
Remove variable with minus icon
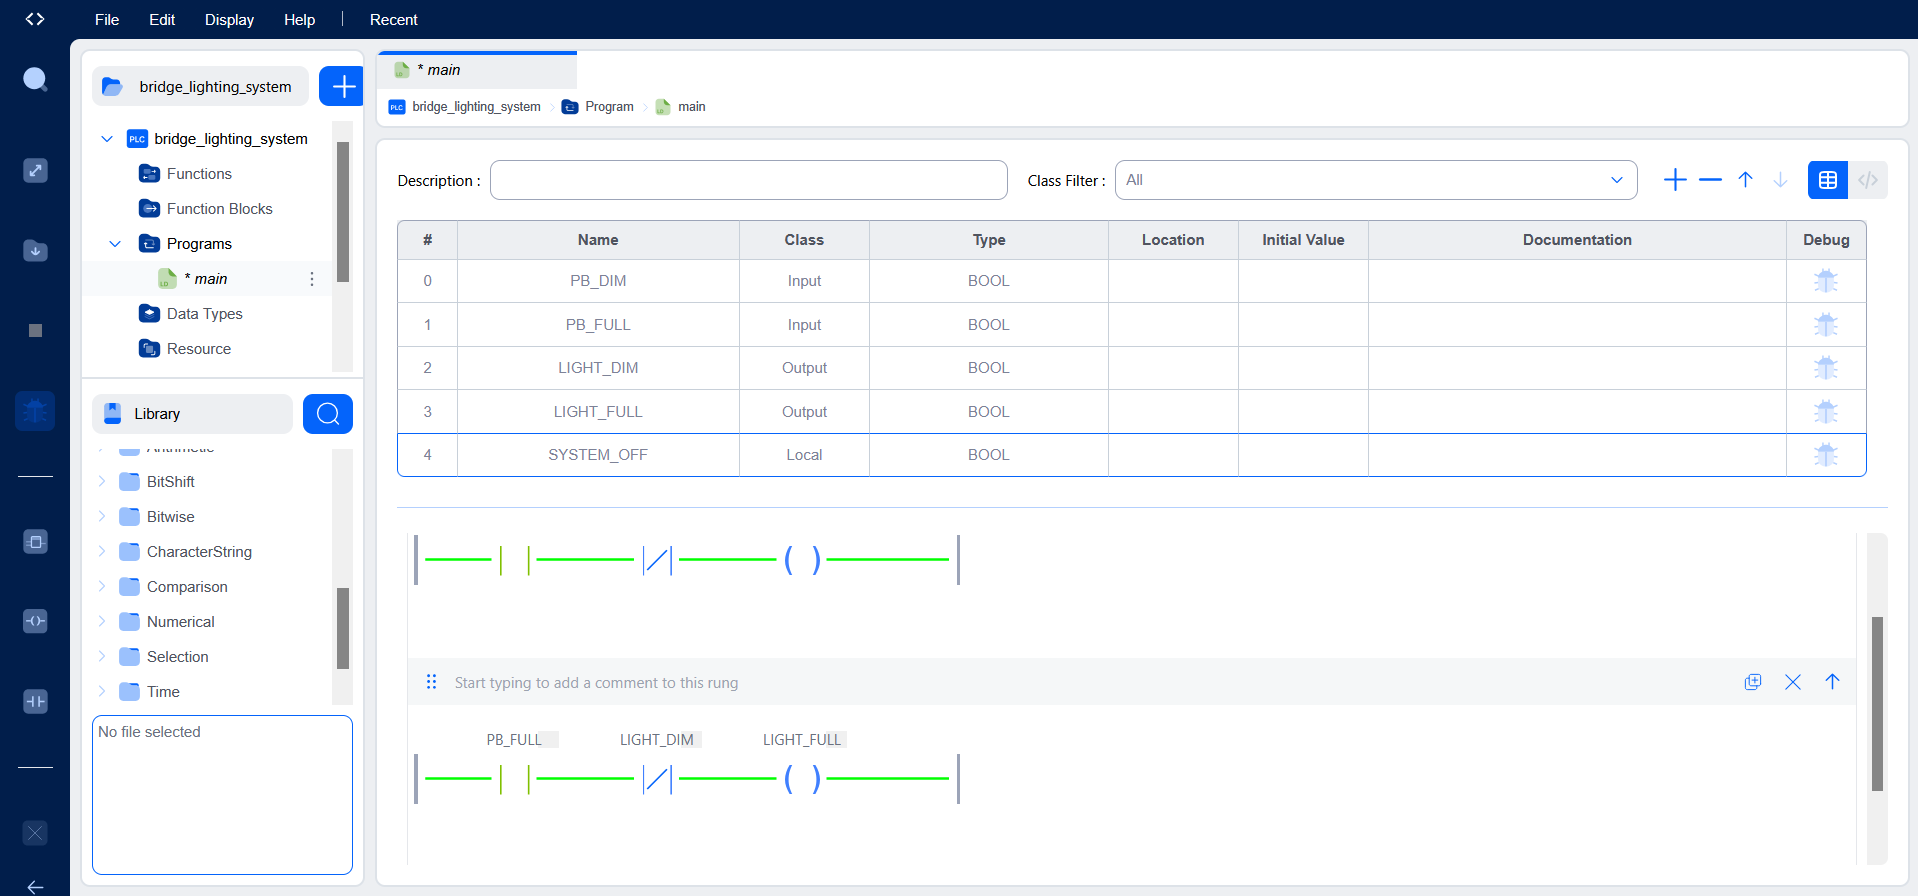pos(1710,180)
